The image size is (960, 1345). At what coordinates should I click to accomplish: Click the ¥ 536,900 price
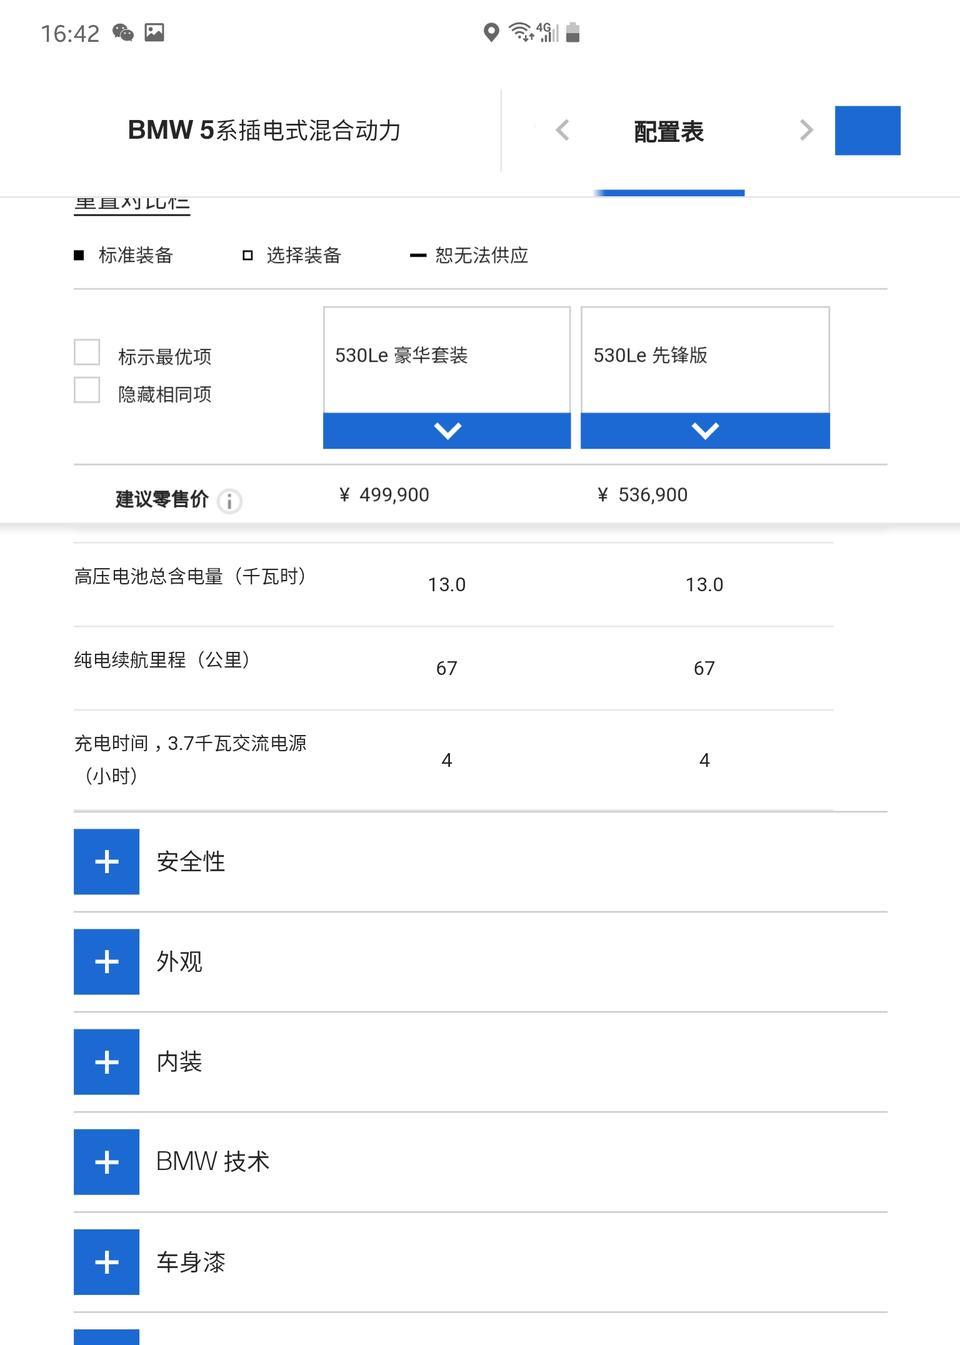[x=642, y=495]
